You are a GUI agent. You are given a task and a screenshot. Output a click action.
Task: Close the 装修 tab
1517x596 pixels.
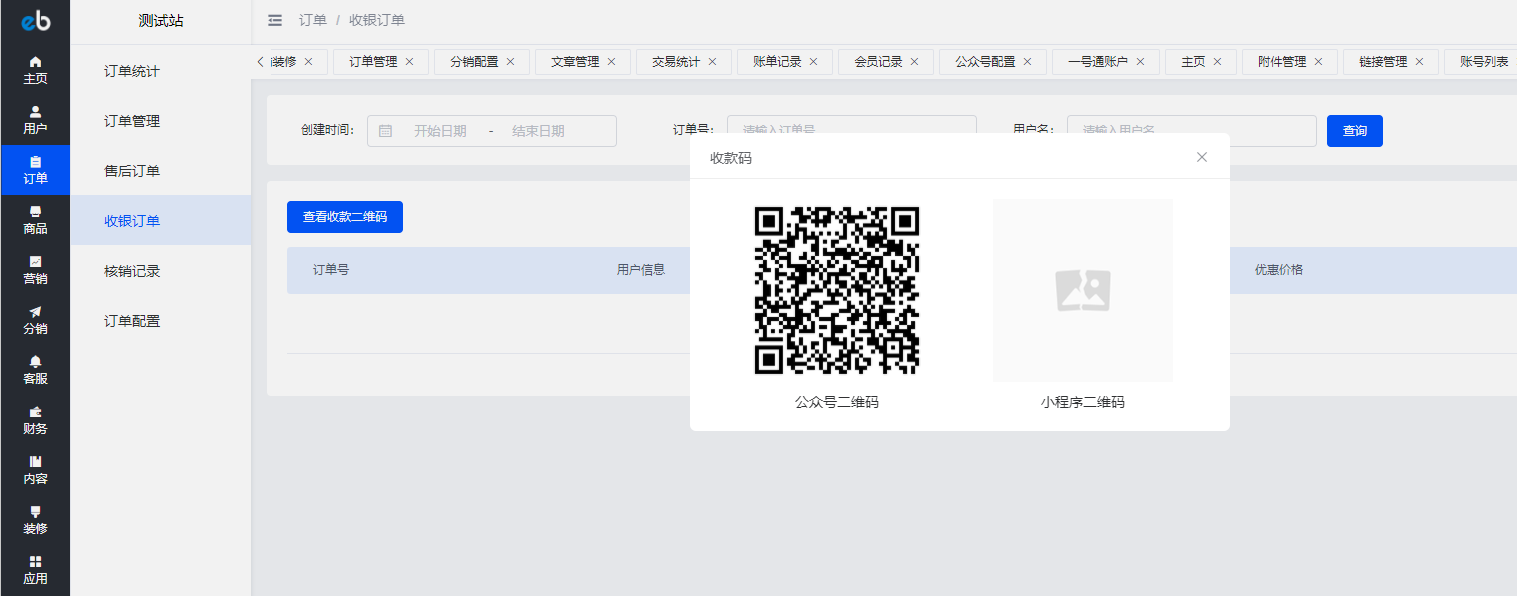point(308,62)
